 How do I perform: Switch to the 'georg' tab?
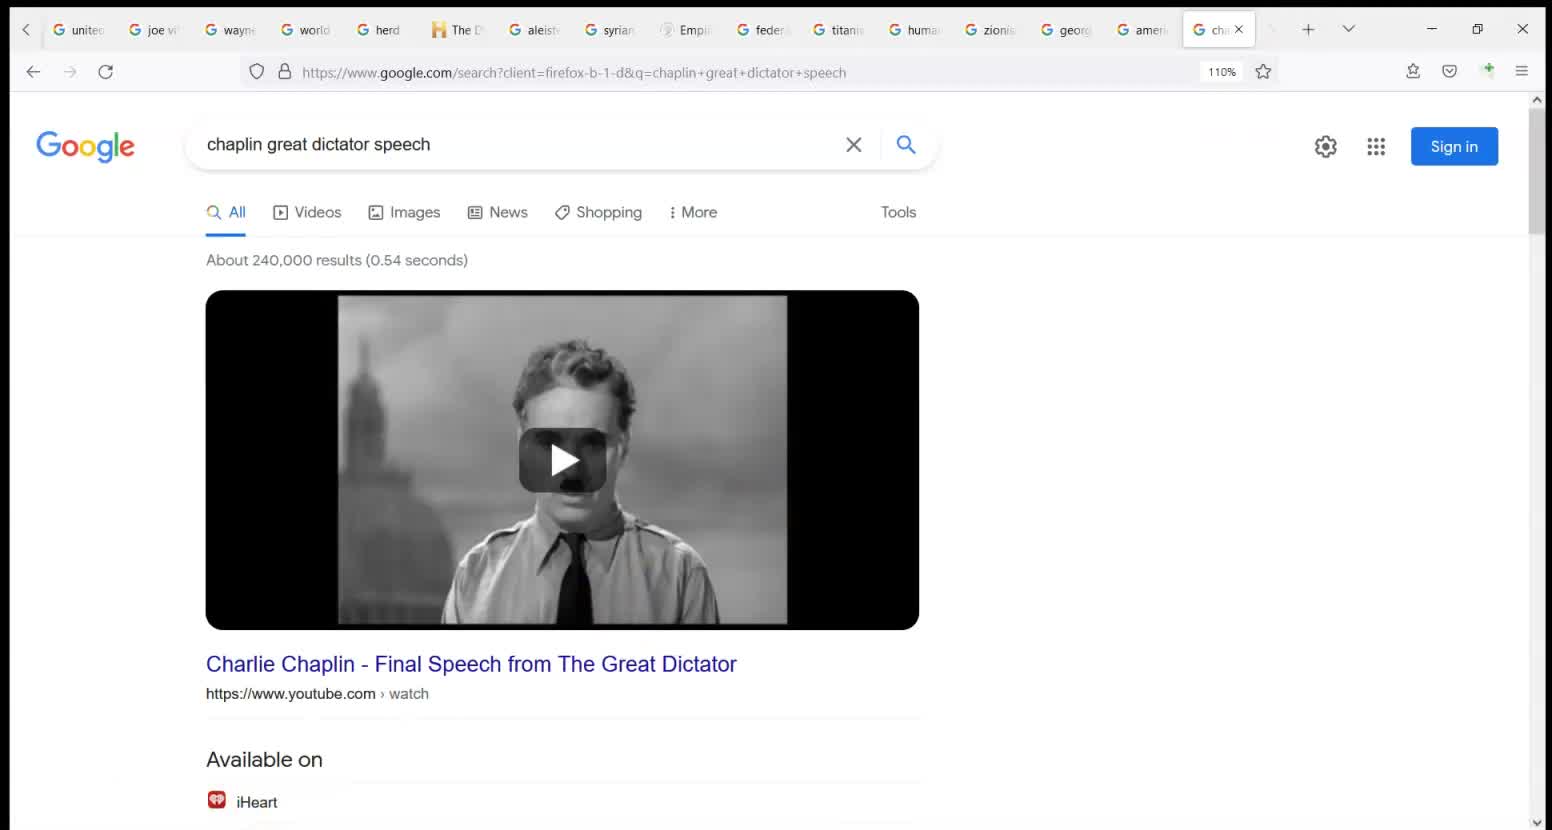(x=1066, y=30)
